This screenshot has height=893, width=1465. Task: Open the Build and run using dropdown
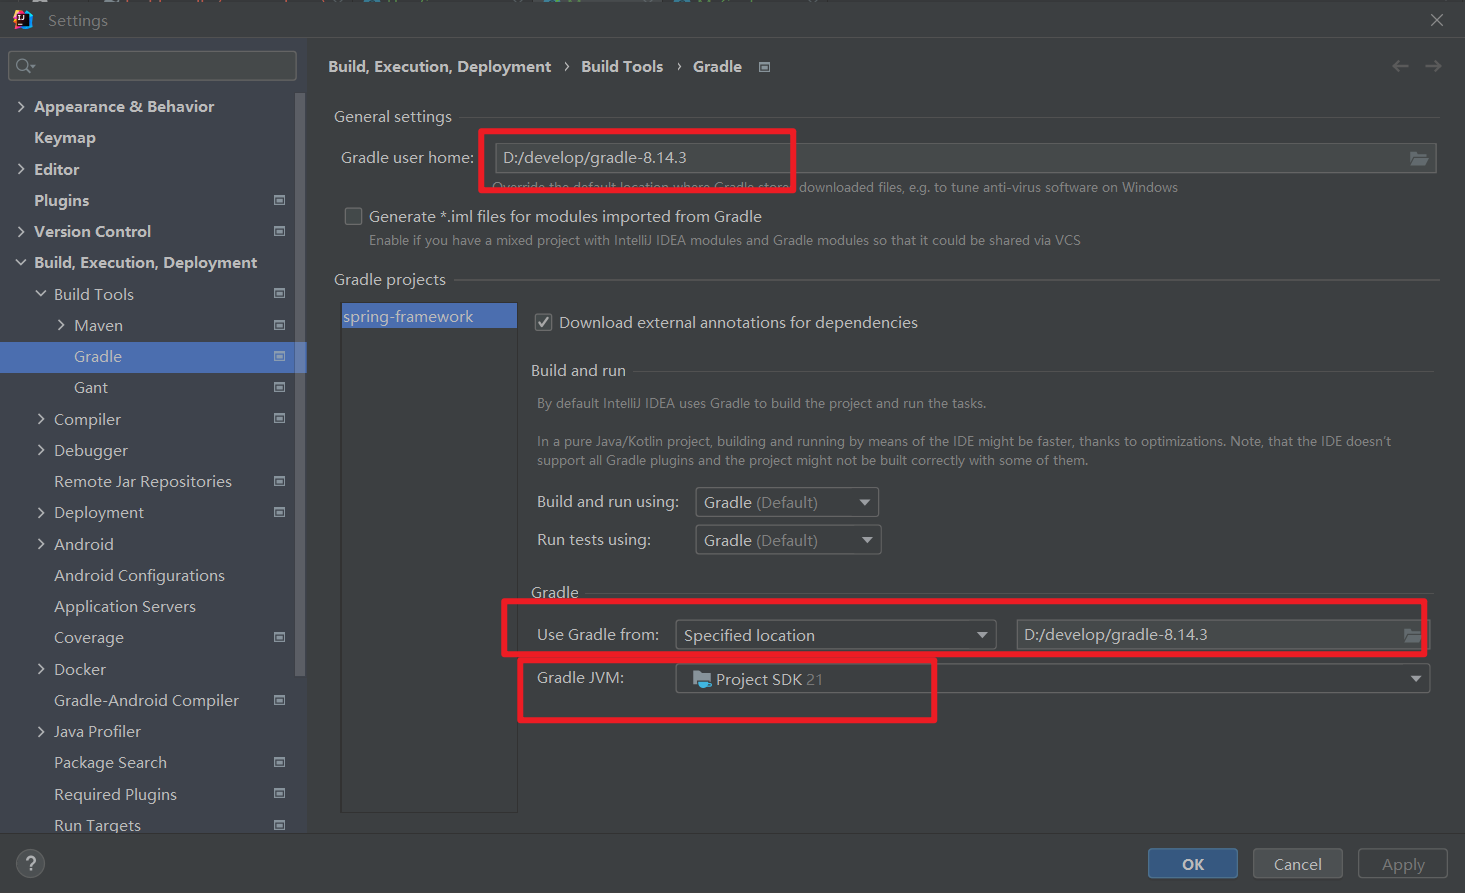[786, 502]
